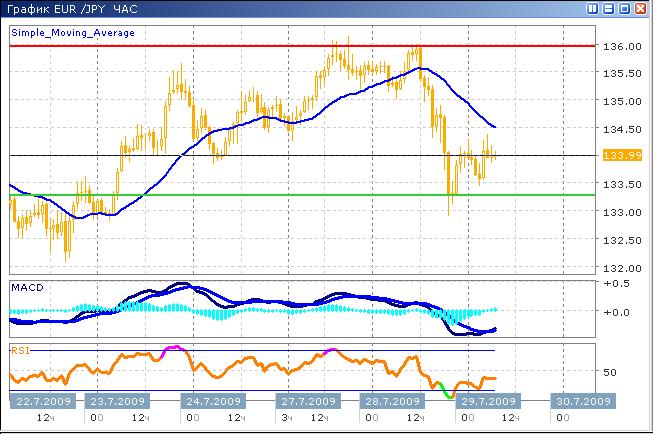Click the 133.00 price axis label
This screenshot has width=653, height=434.
click(622, 212)
